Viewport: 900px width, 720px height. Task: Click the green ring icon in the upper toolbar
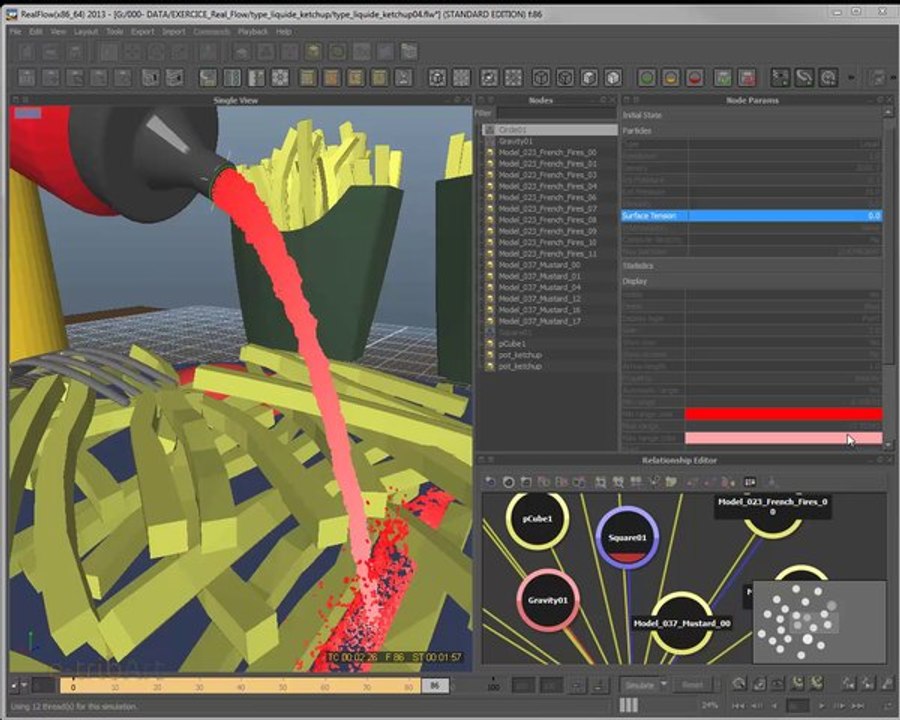point(338,52)
